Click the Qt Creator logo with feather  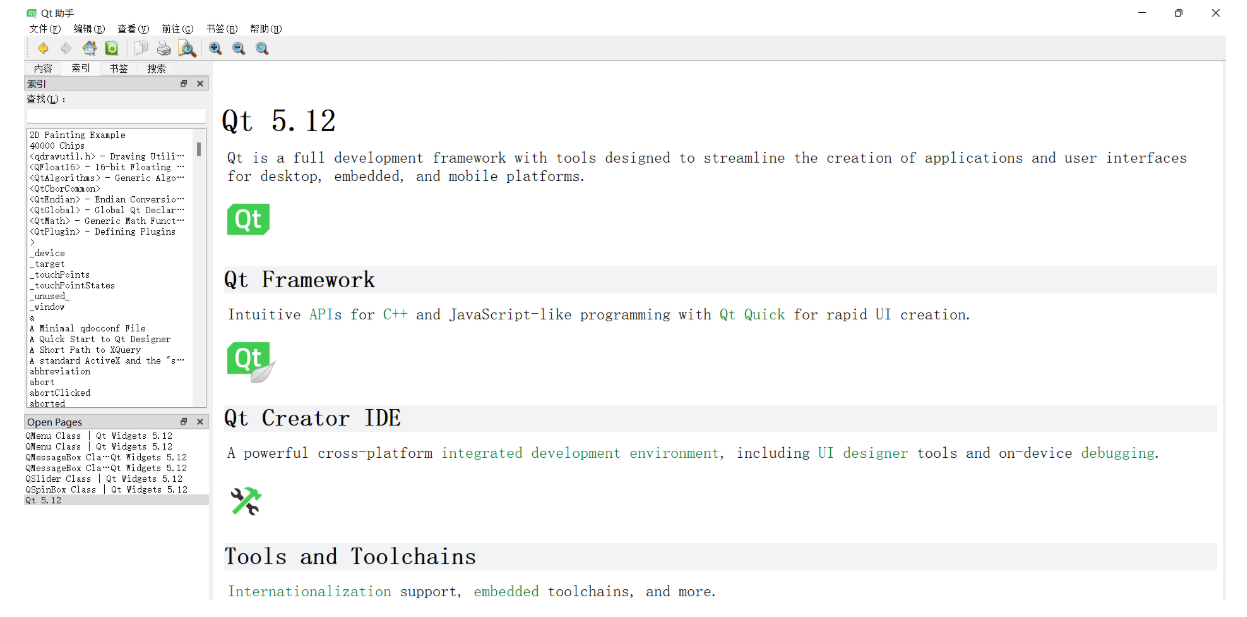(x=251, y=362)
